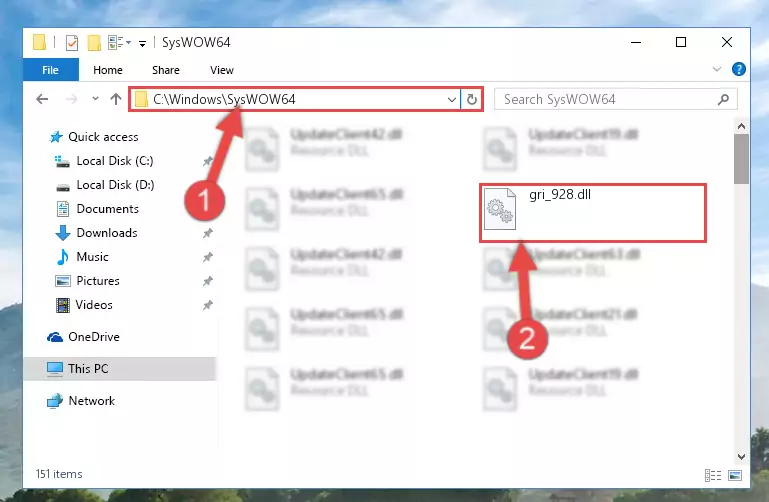Click the 151 items status text
This screenshot has height=502, width=769.
coord(59,474)
